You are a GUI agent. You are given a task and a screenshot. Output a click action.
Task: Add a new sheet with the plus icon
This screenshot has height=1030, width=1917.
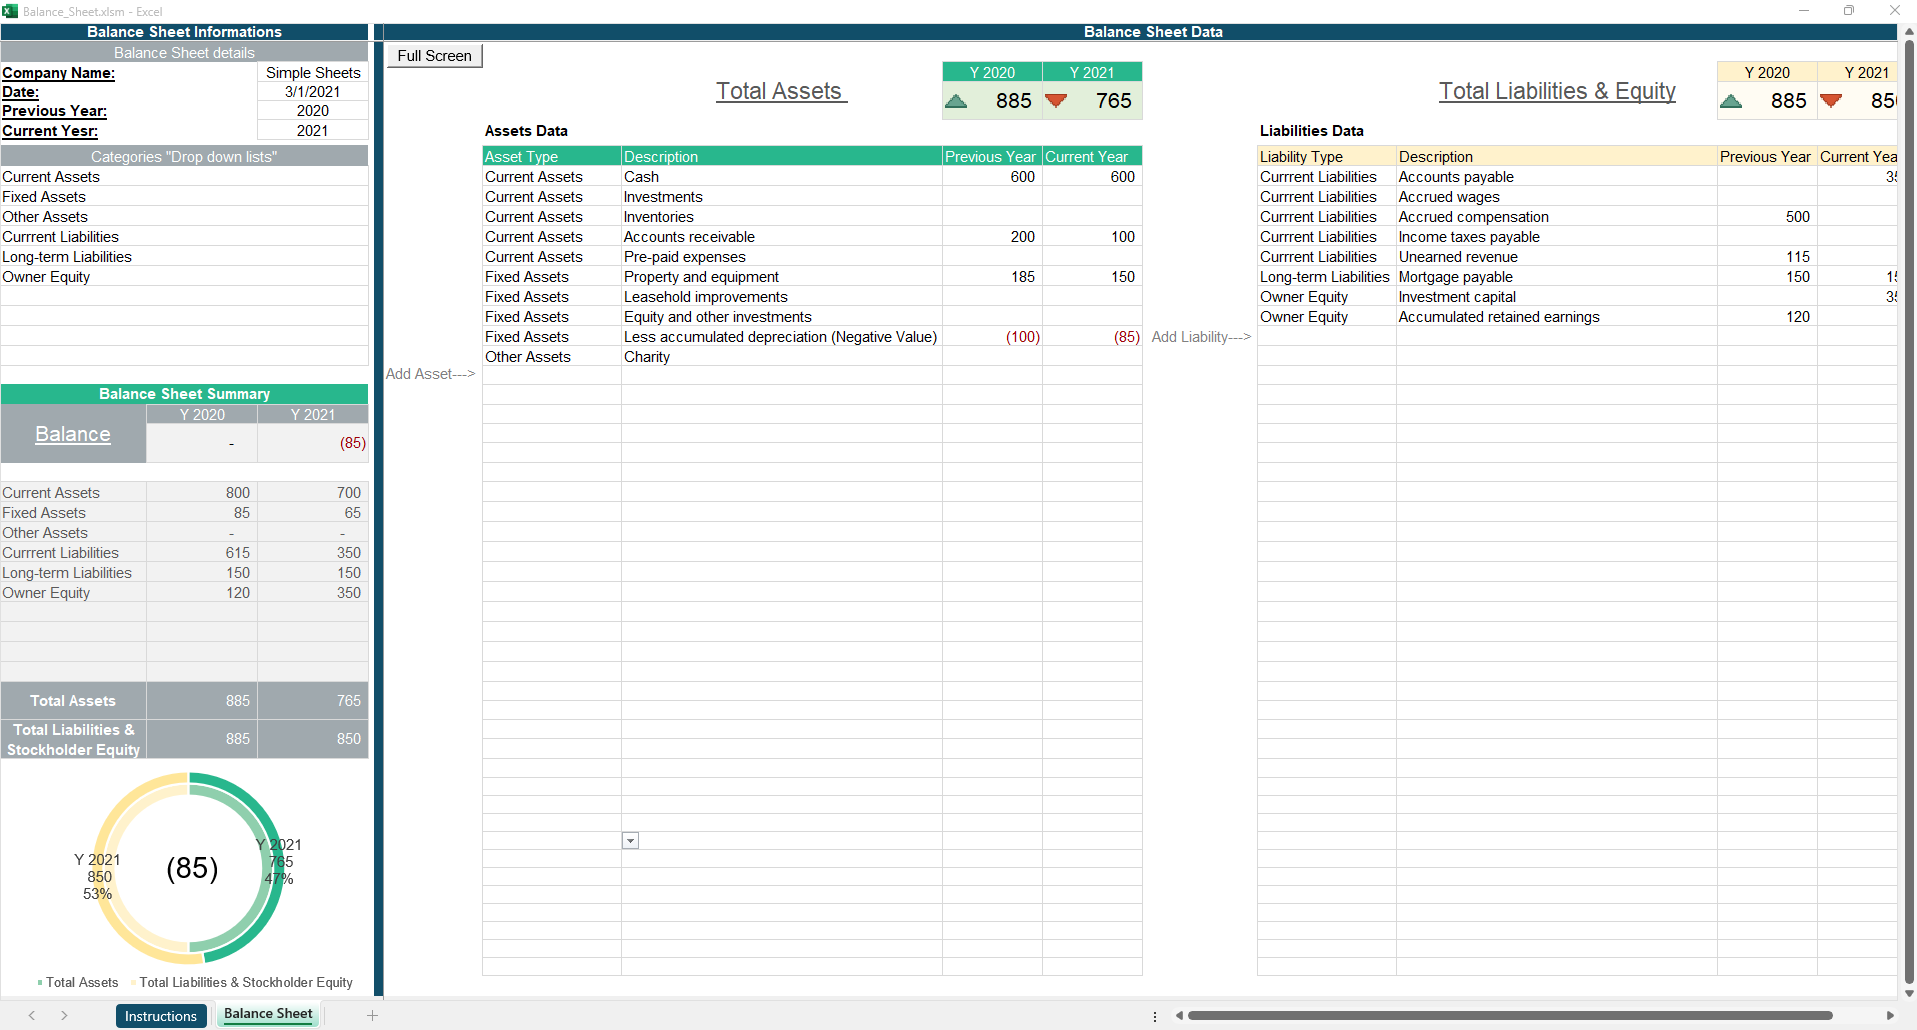(372, 1015)
